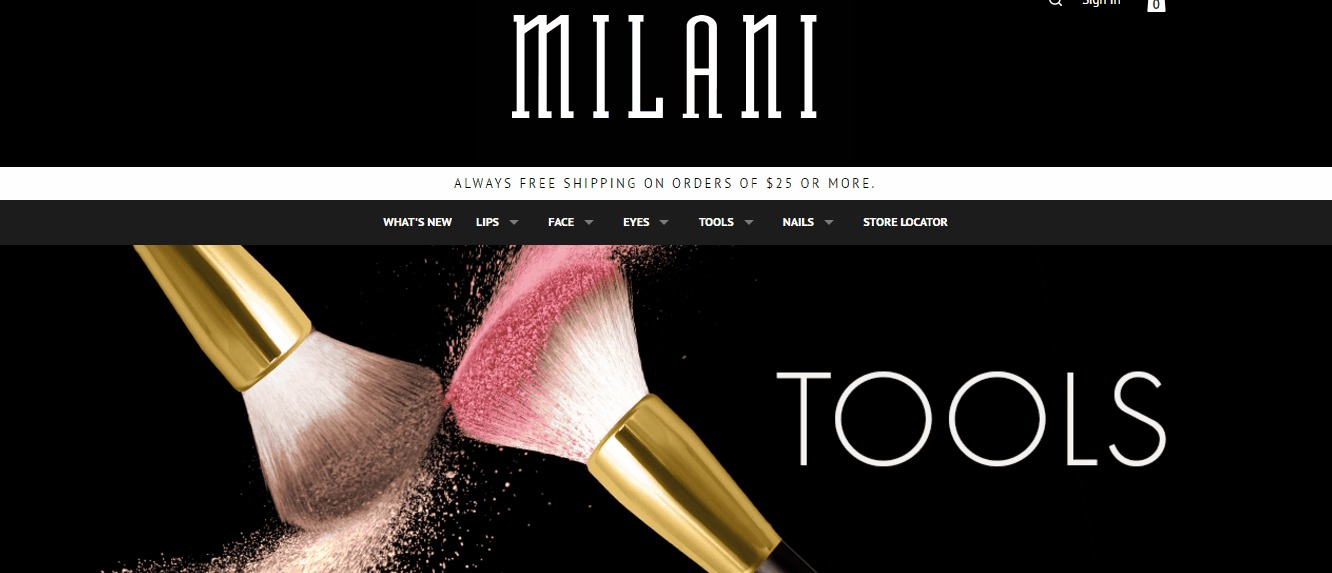Image resolution: width=1332 pixels, height=573 pixels.
Task: Expand the Eyes dropdown arrow
Action: 664,223
